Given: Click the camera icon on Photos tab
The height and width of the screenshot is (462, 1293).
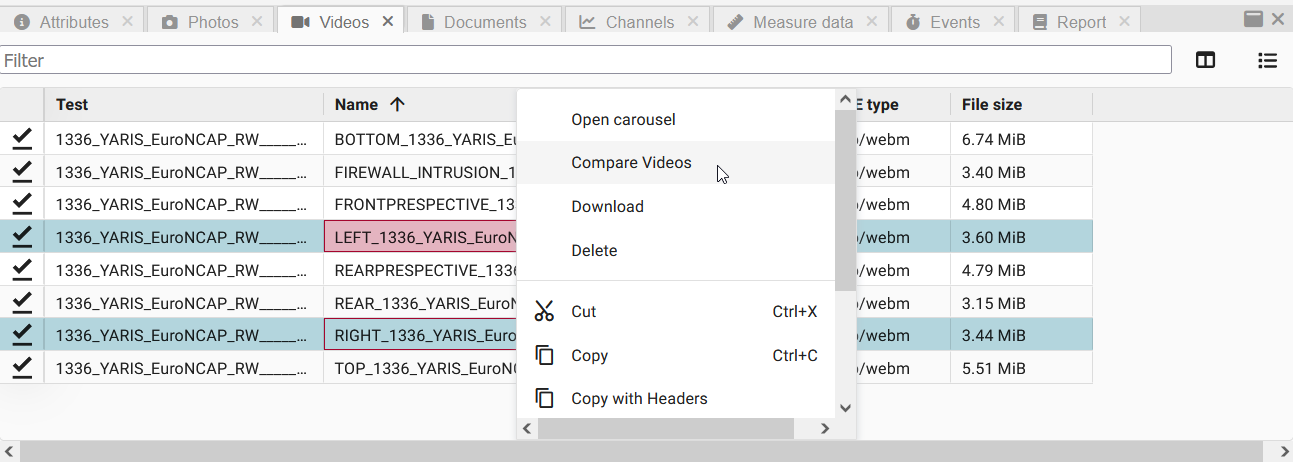Looking at the screenshot, I should (170, 21).
